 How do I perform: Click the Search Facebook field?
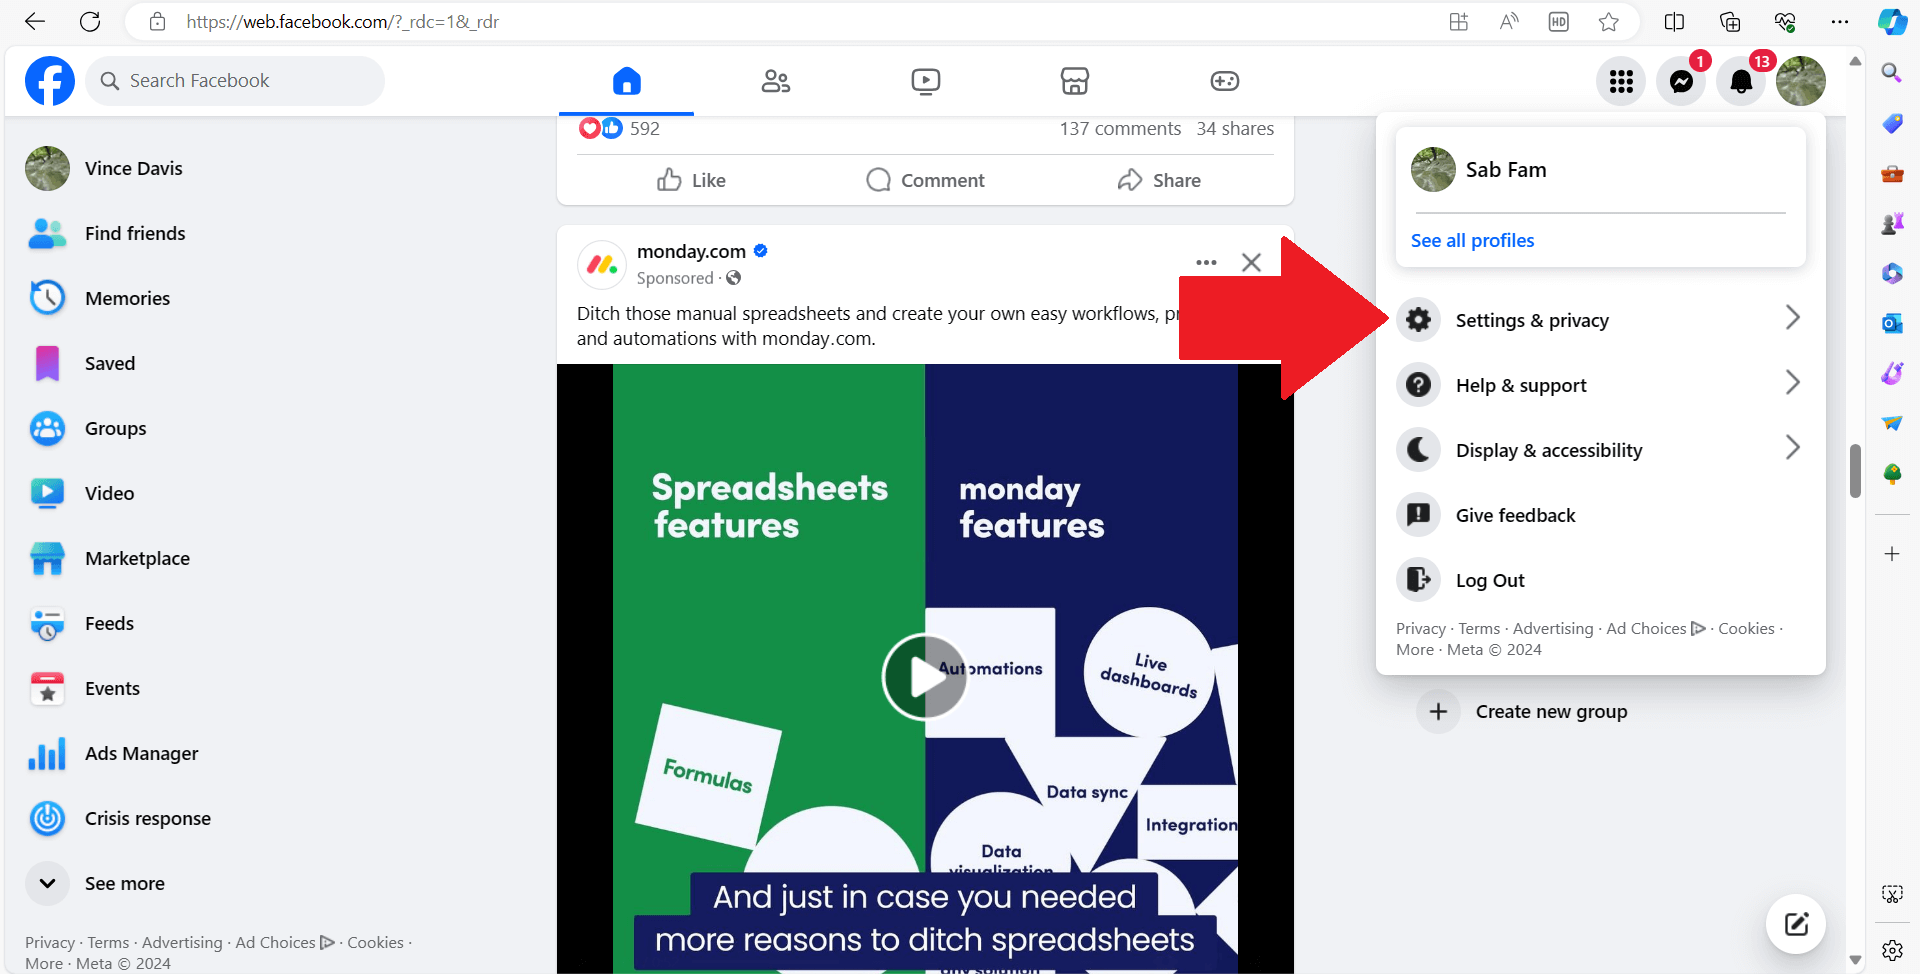click(235, 81)
